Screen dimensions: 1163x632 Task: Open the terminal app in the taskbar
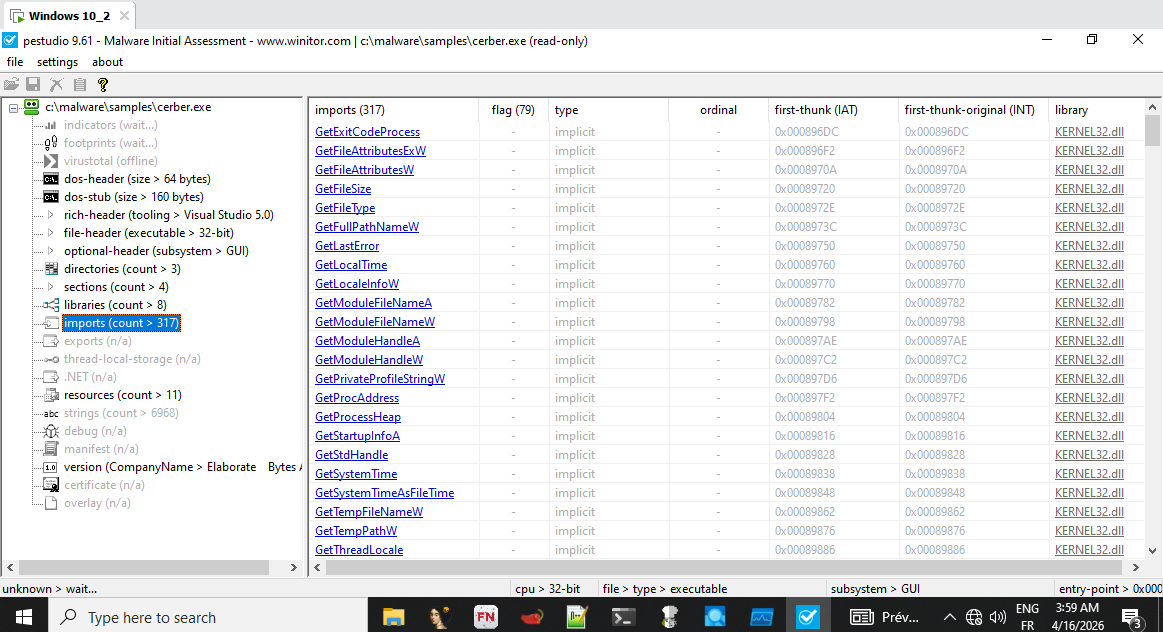pyautogui.click(x=623, y=616)
